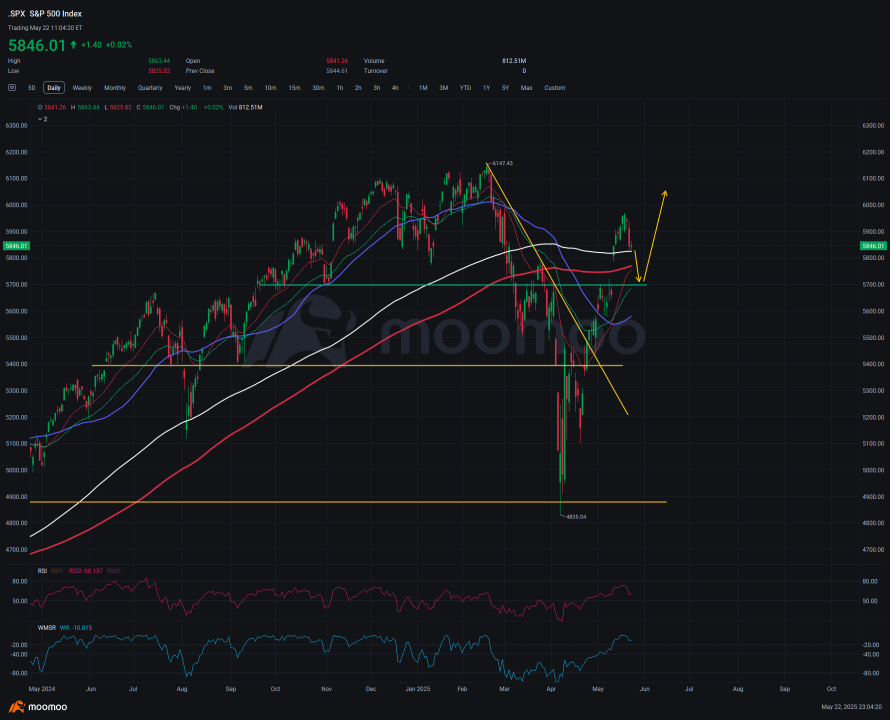Click the WMSR indicator label
Screen dimensions: 890x720
tap(47, 627)
